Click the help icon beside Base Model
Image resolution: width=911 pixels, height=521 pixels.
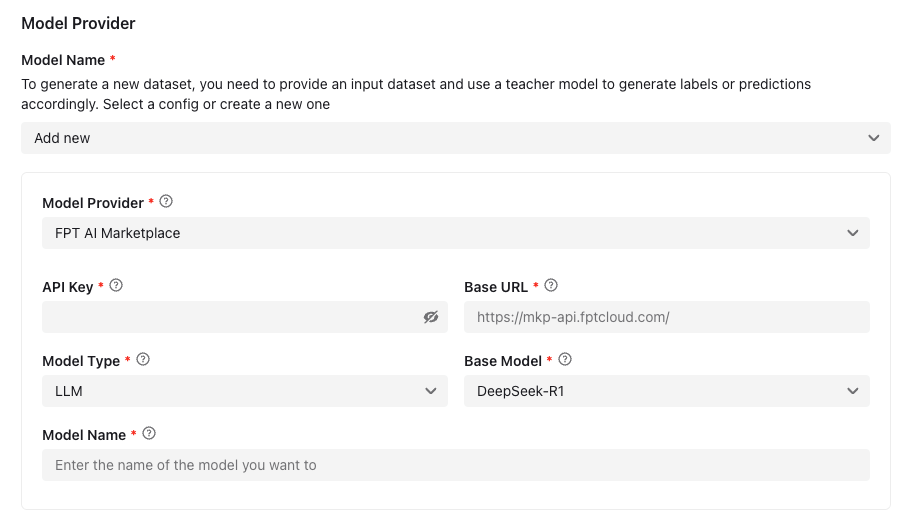(565, 360)
